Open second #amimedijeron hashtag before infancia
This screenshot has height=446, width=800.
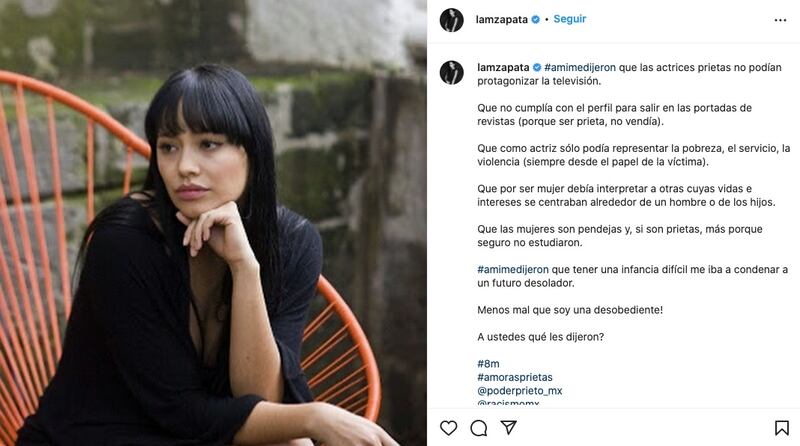pyautogui.click(x=513, y=269)
